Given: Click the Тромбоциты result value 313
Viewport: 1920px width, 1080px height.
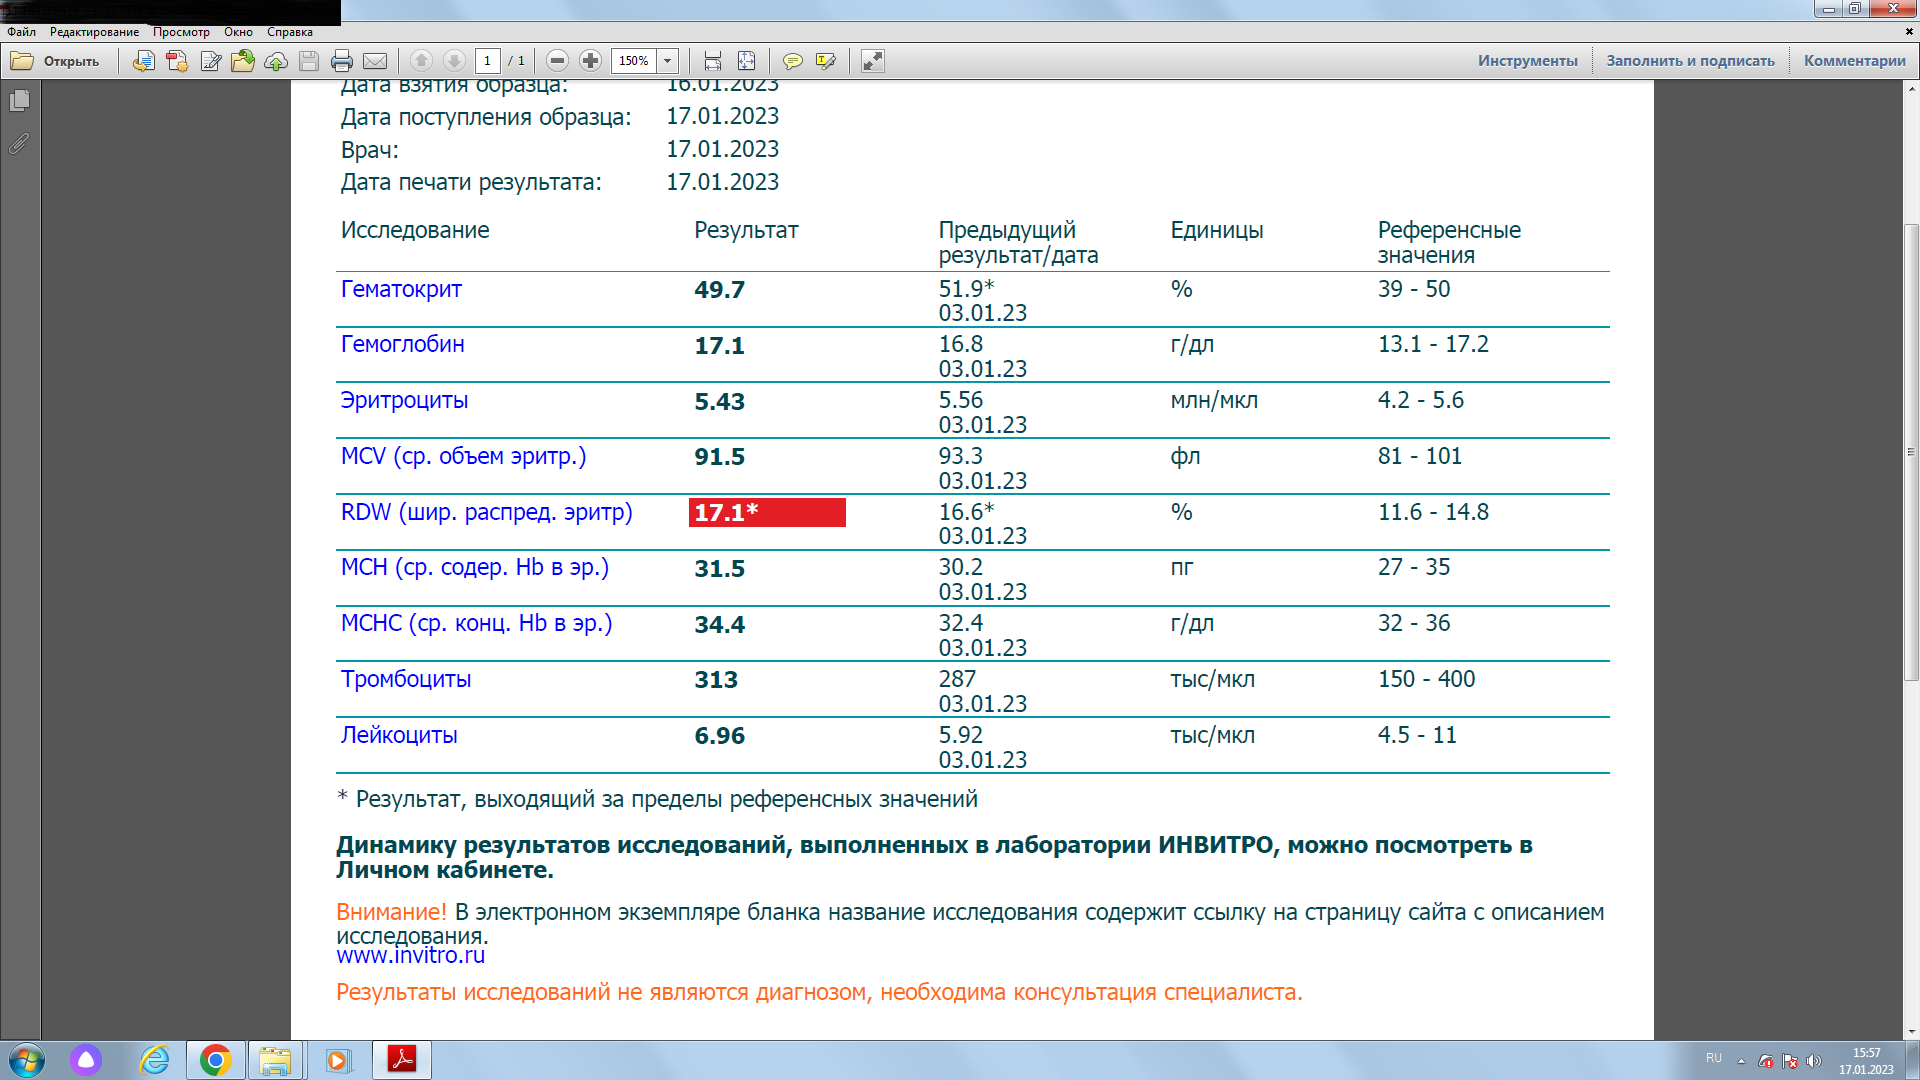Looking at the screenshot, I should [x=716, y=680].
